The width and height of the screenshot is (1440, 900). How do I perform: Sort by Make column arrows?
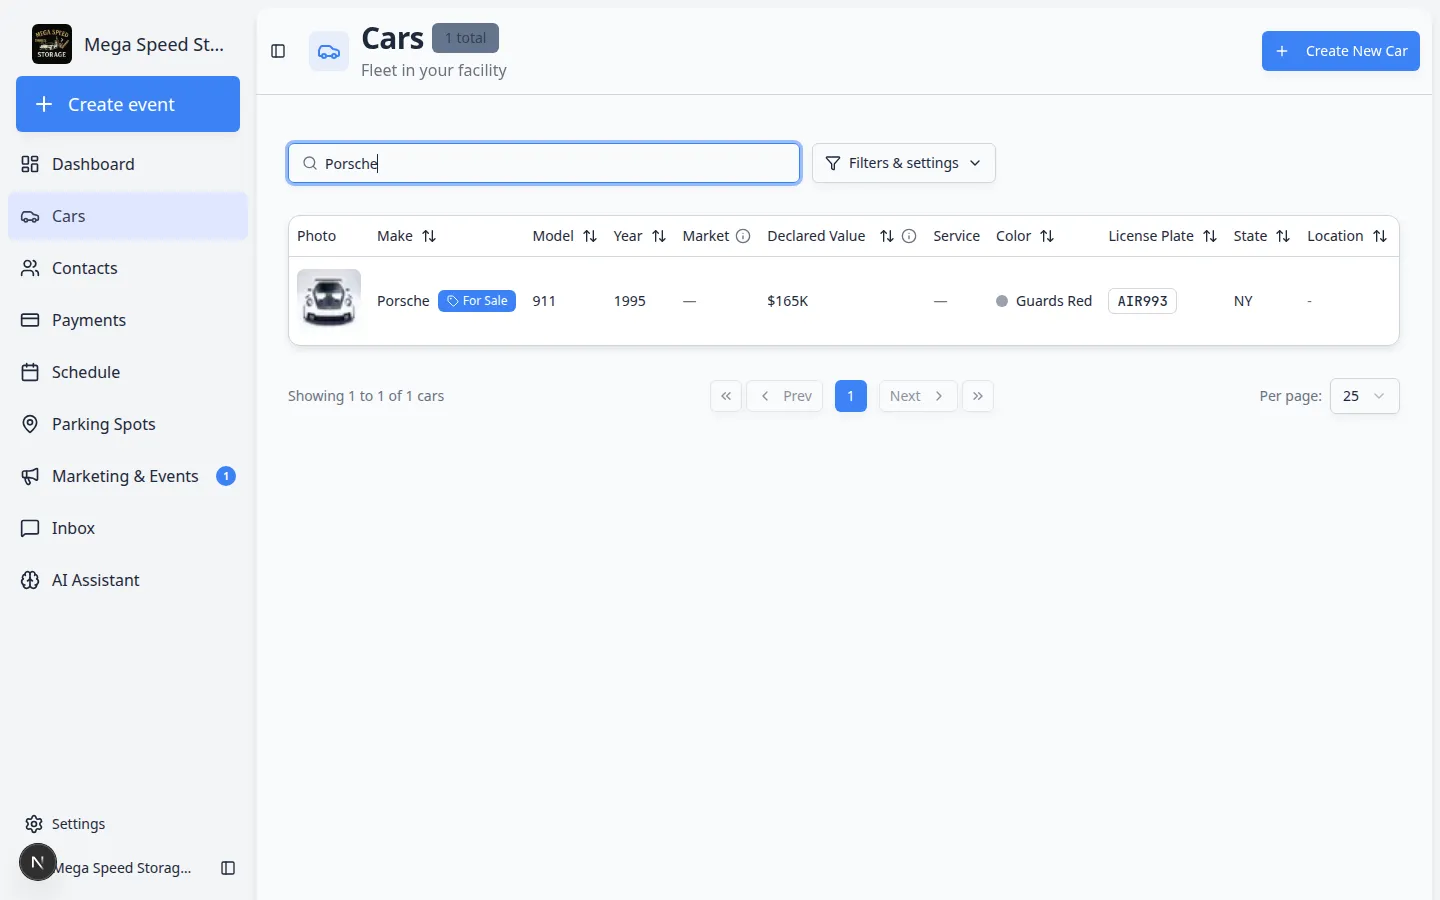429,236
